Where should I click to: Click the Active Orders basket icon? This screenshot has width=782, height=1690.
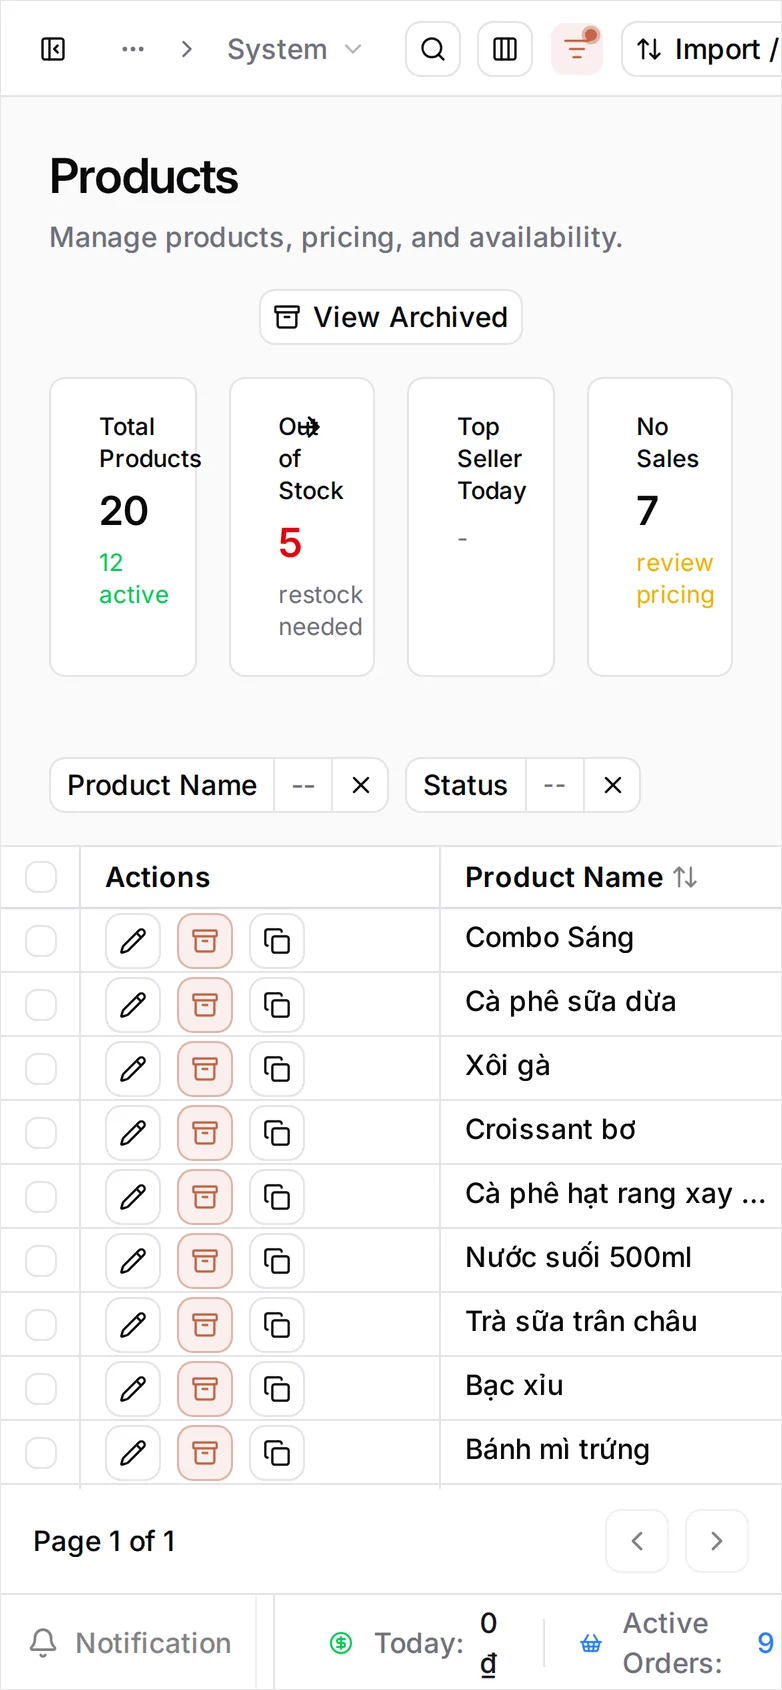click(x=591, y=1643)
